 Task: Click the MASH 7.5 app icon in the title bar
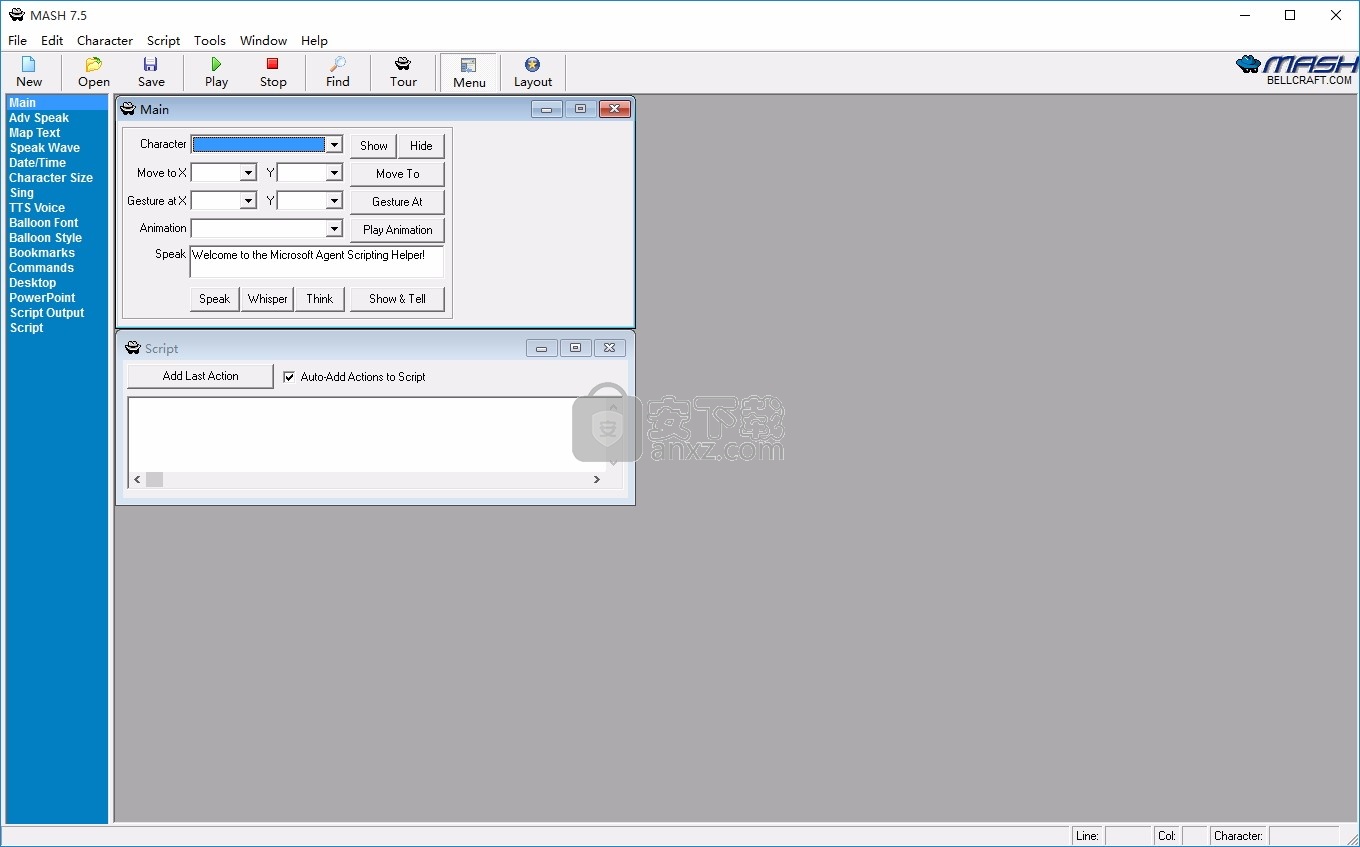(16, 15)
